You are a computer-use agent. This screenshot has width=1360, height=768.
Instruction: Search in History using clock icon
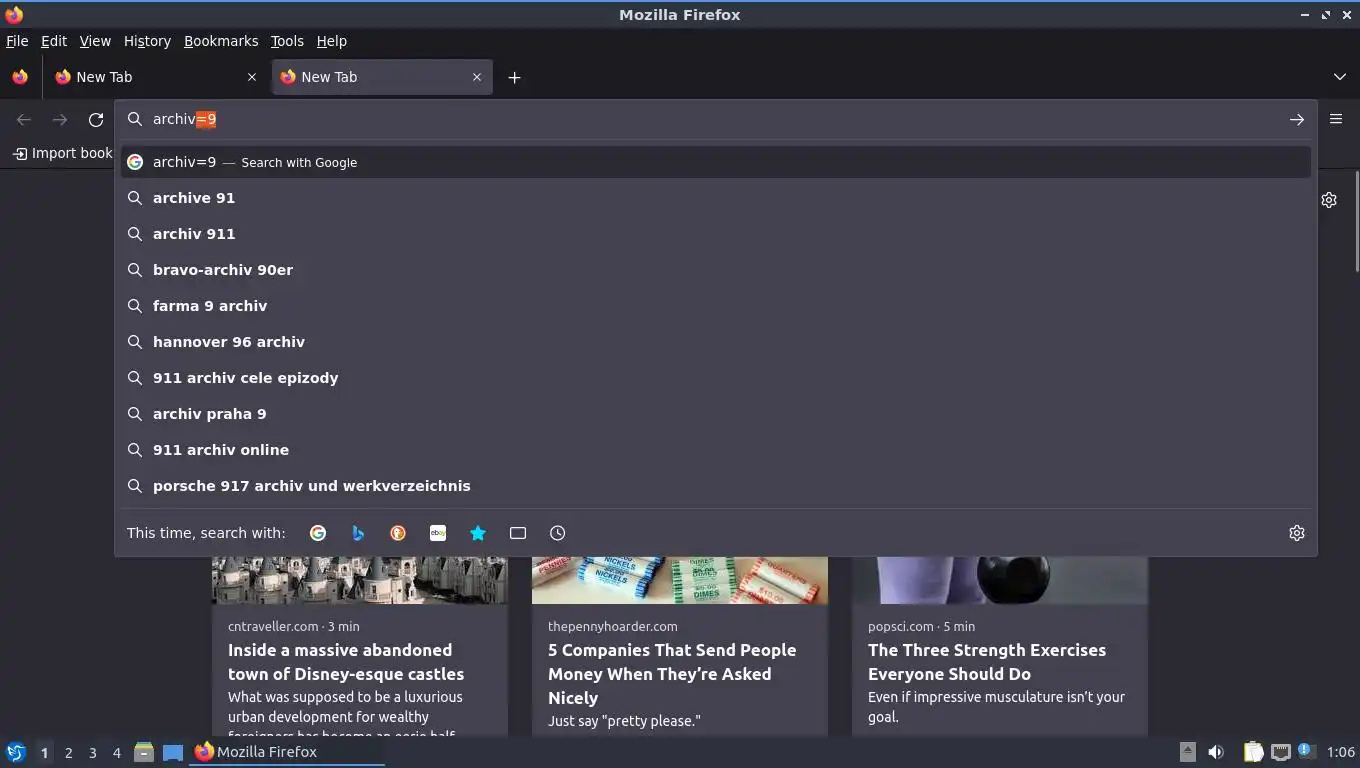pos(558,533)
